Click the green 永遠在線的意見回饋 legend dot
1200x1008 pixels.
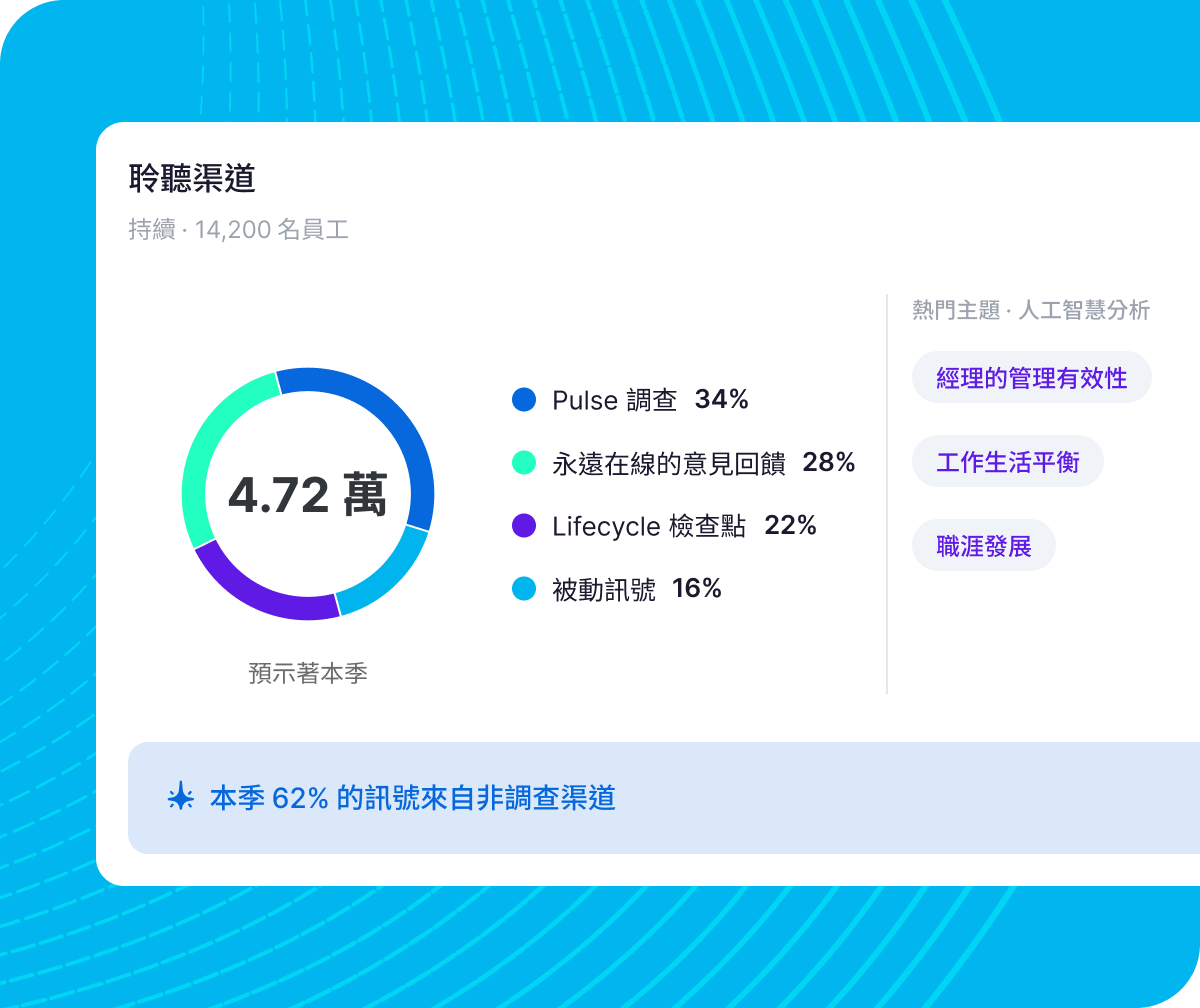tap(524, 463)
